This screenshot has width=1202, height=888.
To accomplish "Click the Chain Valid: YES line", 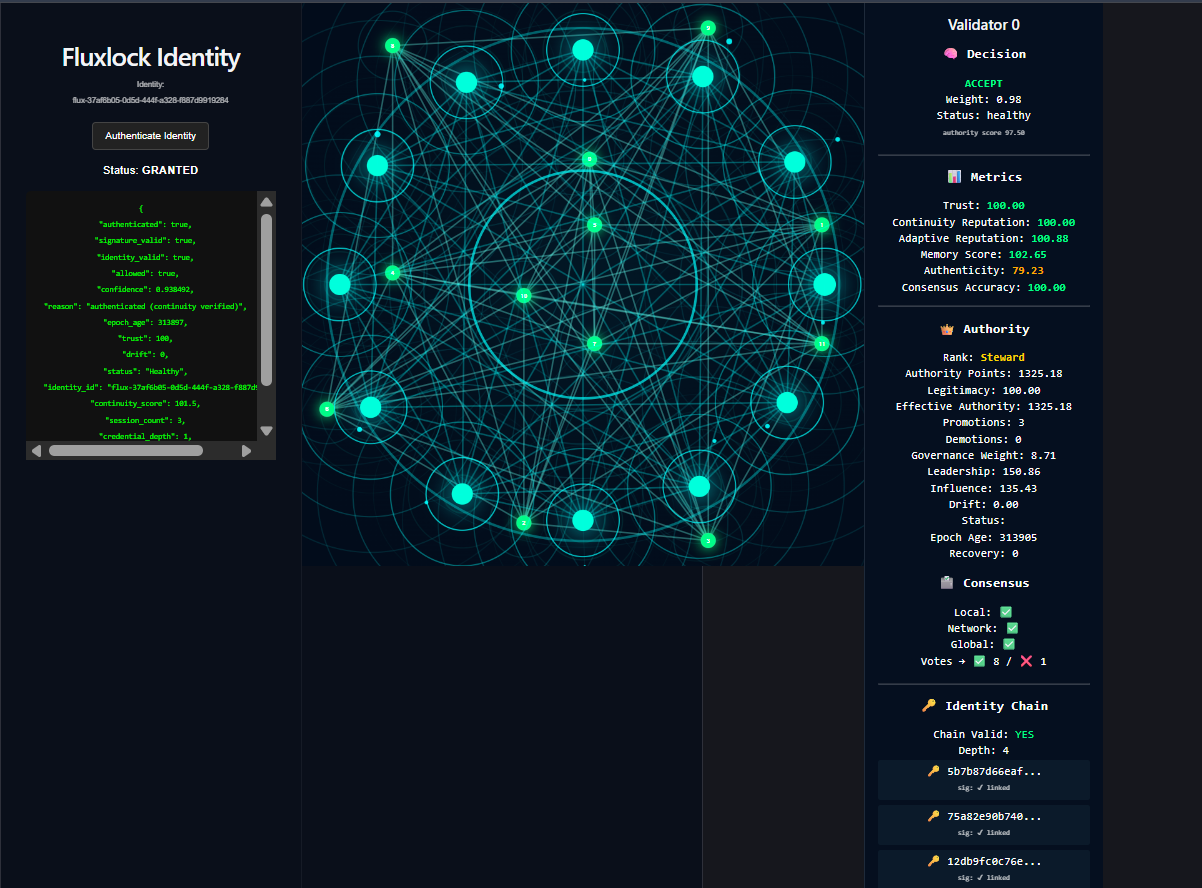I will click(984, 735).
